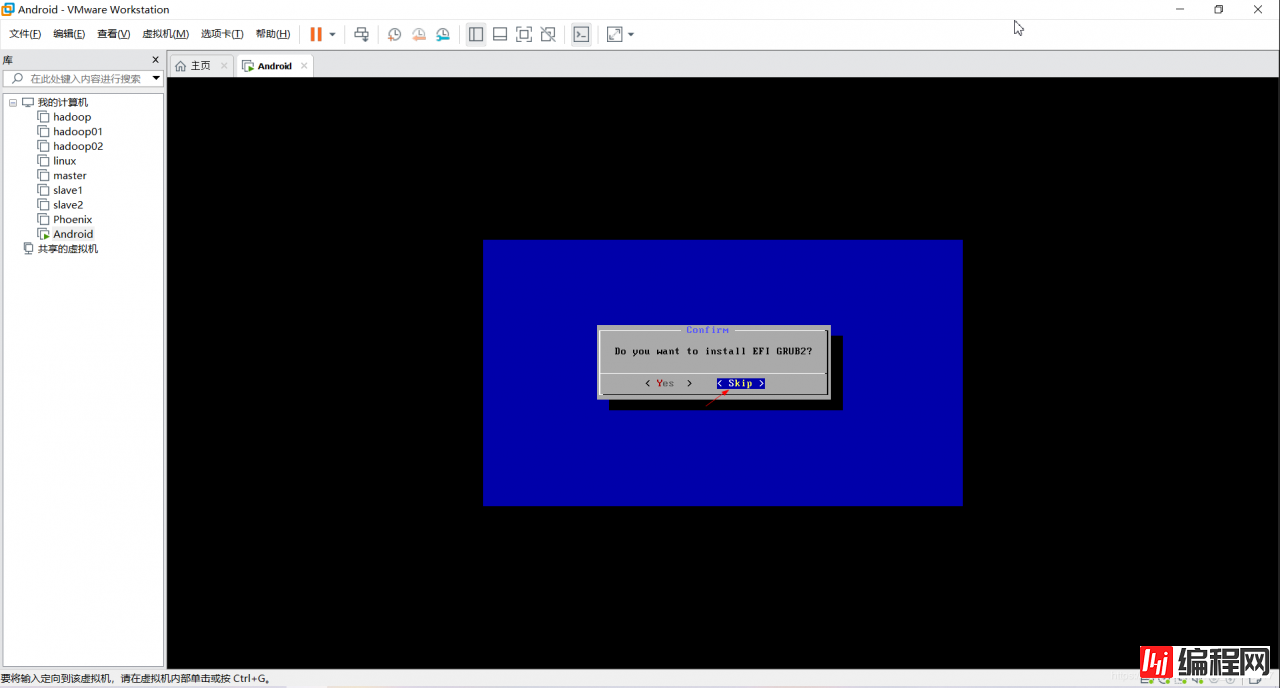Click the stretch guest display icon
The image size is (1280, 688).
coord(614,34)
